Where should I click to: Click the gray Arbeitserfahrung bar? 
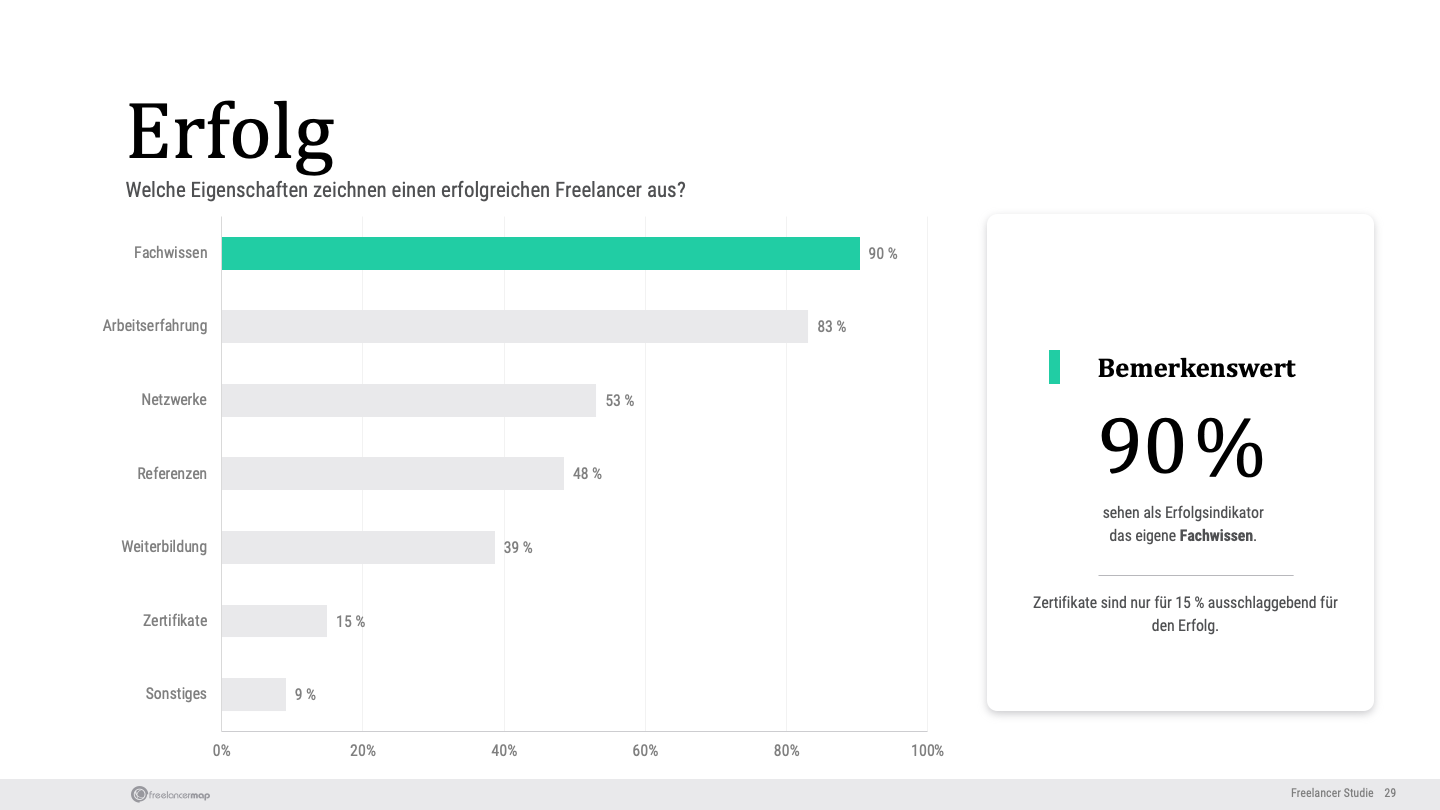[514, 326]
